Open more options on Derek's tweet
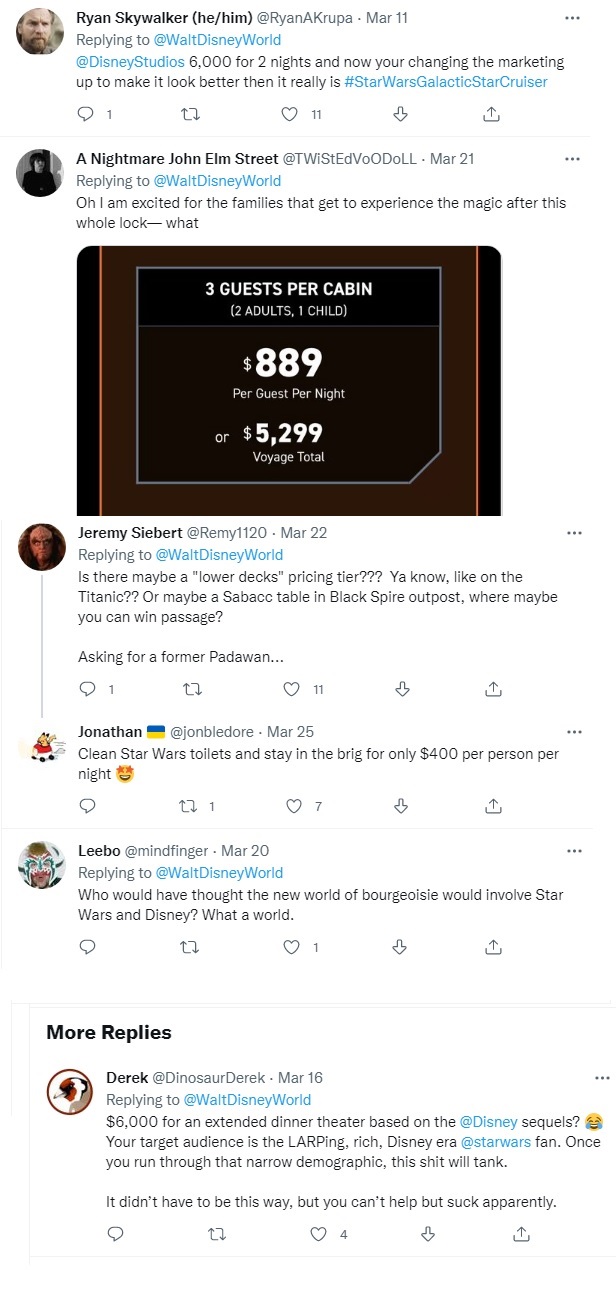 (x=602, y=1078)
